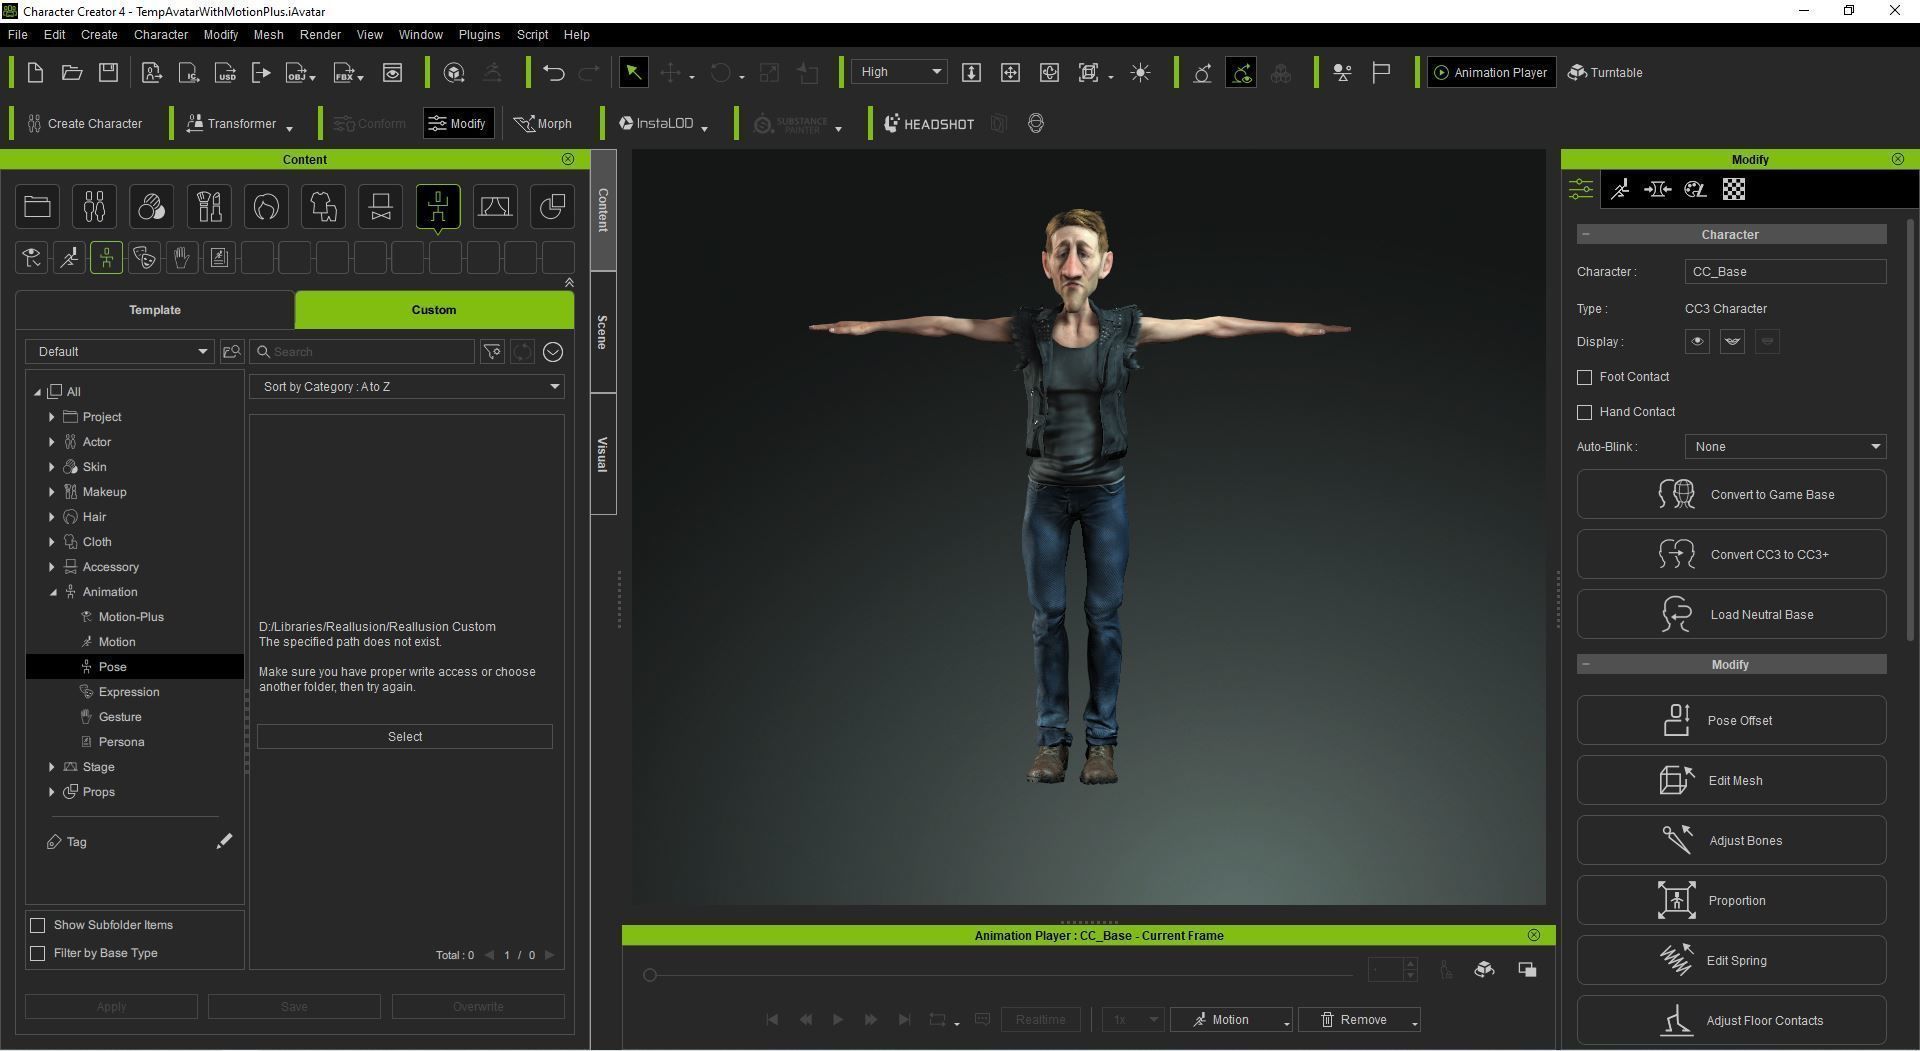Open the search filter funnel icon
1920x1051 pixels.
point(492,352)
